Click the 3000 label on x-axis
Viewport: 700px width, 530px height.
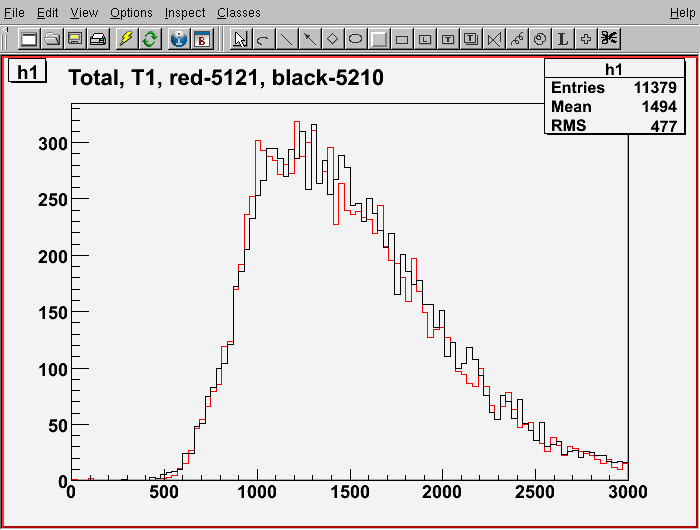pyautogui.click(x=628, y=492)
